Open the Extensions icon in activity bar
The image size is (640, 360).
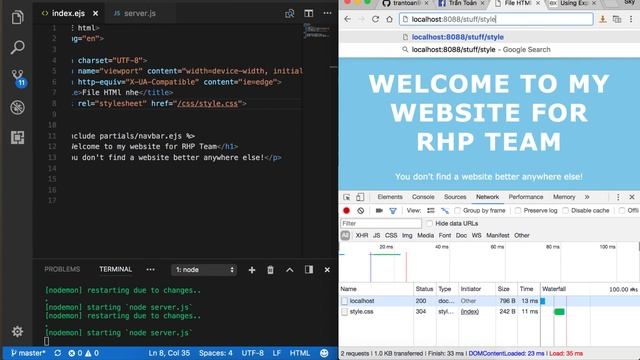tap(17, 138)
